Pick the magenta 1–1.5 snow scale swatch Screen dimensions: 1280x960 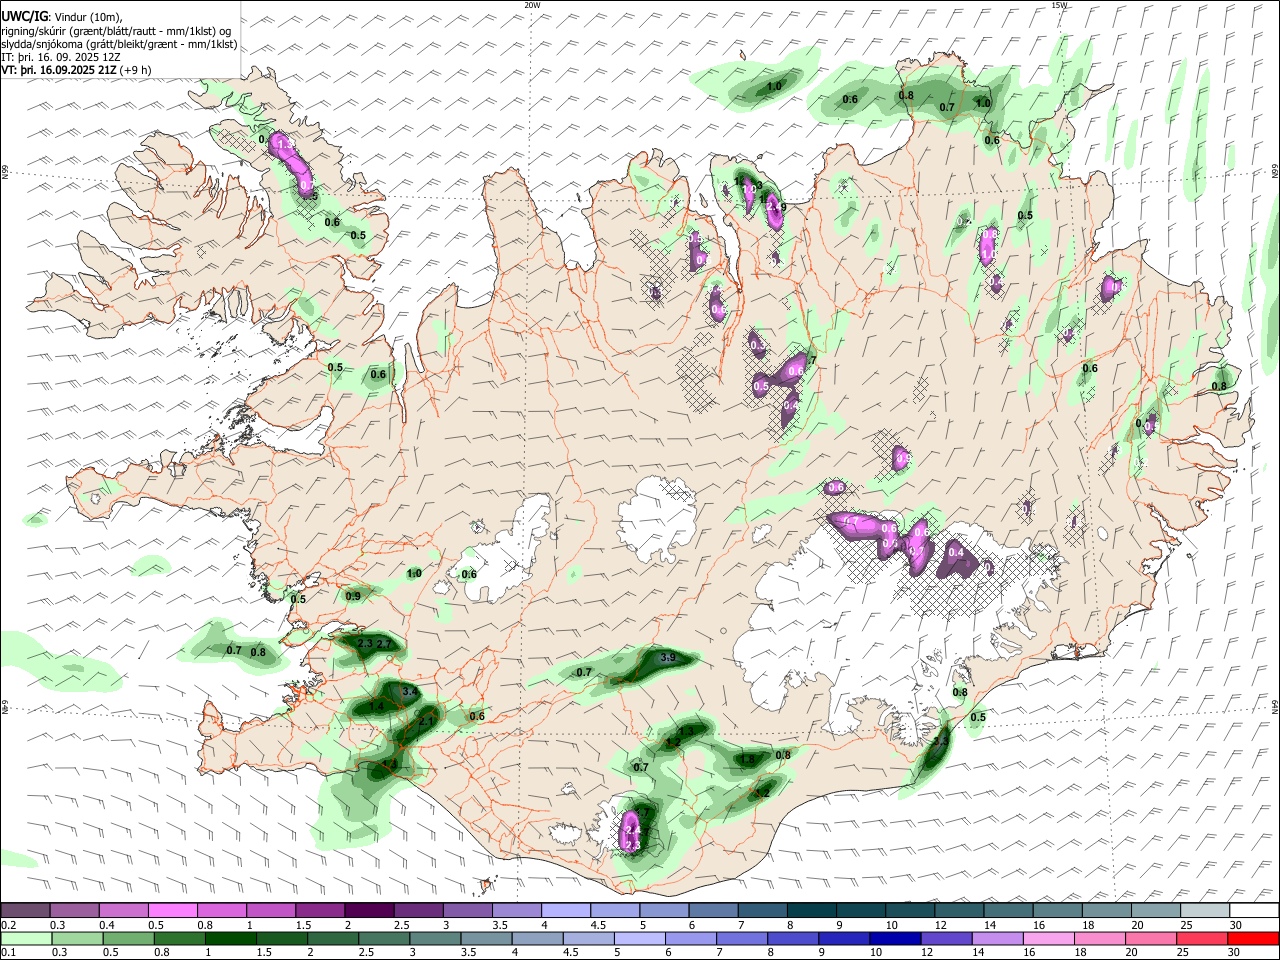point(271,911)
